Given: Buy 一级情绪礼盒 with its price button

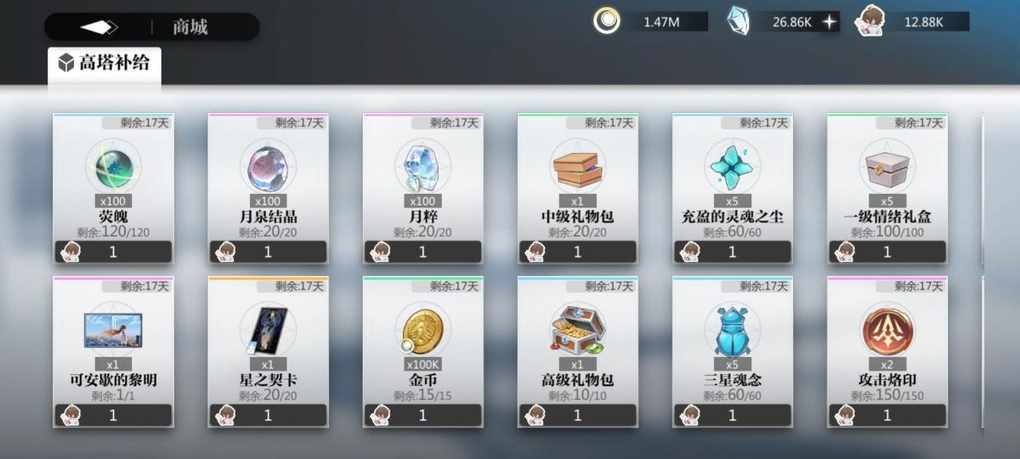Looking at the screenshot, I should coord(887,252).
